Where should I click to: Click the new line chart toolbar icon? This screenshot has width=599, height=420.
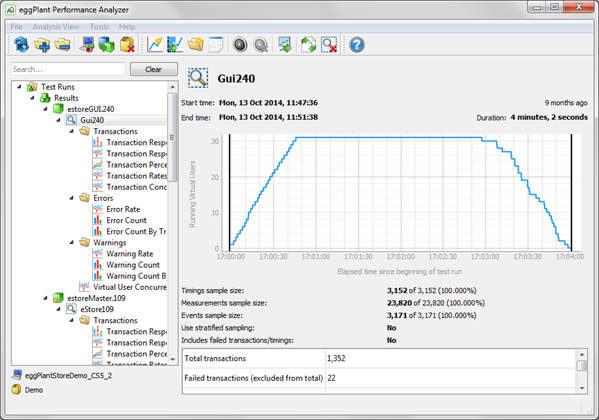[x=155, y=45]
